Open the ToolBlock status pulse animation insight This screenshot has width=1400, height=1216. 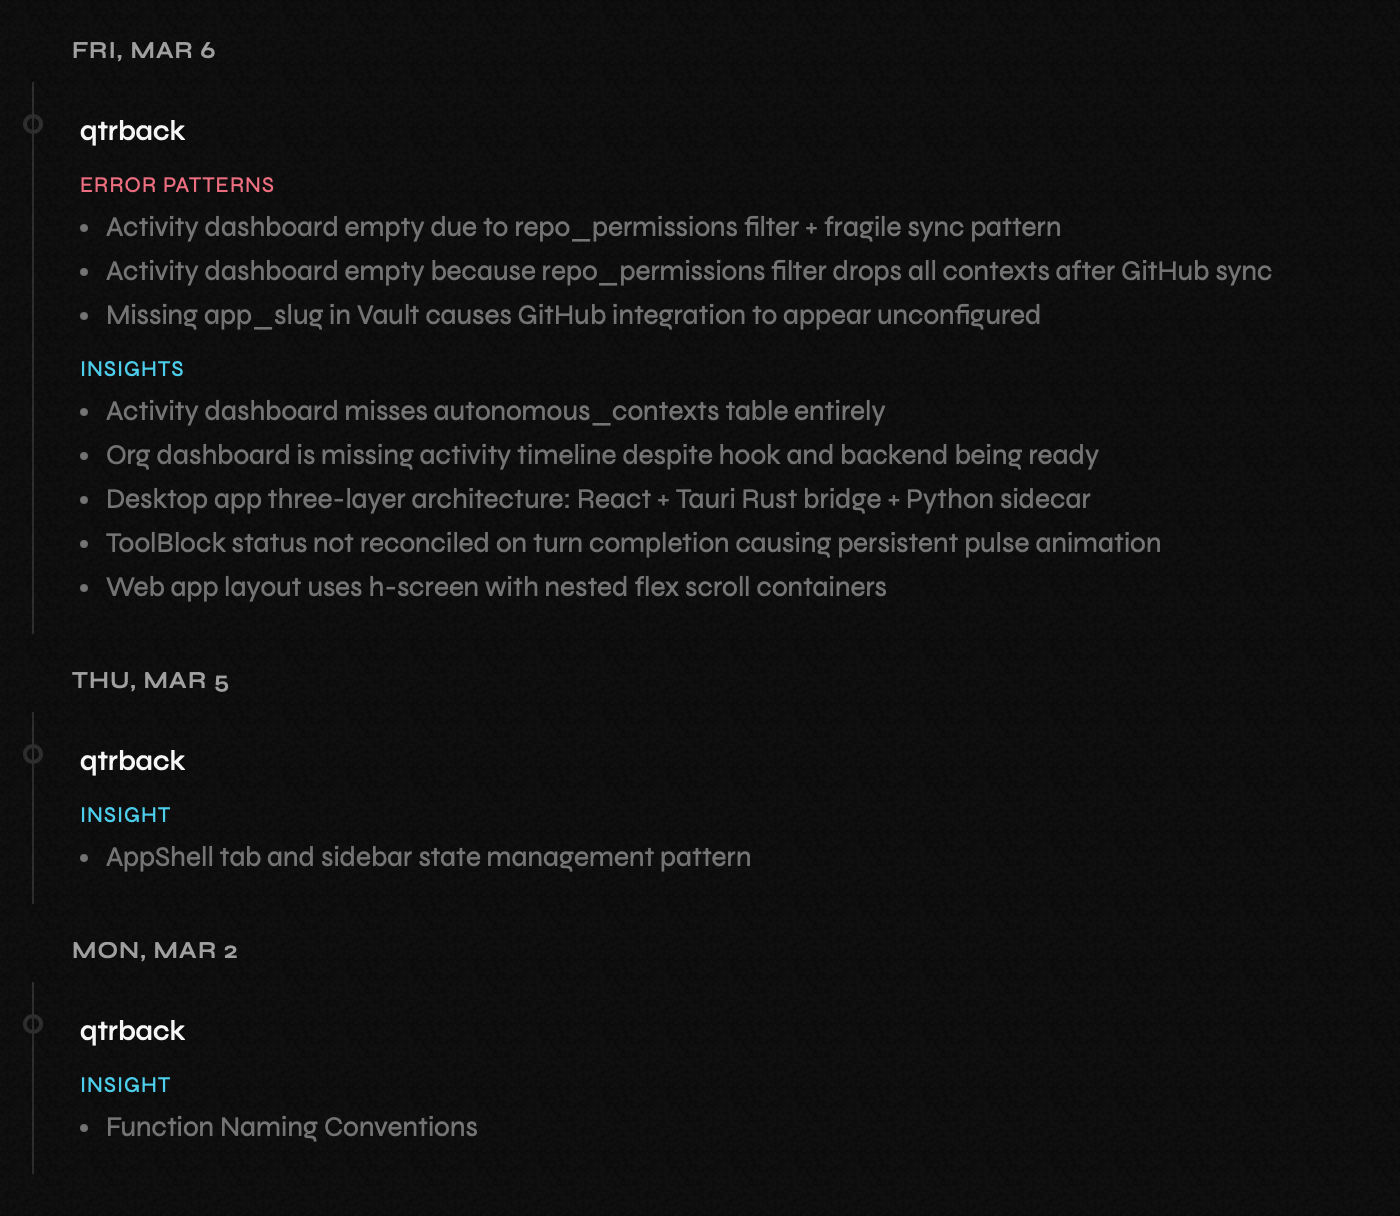pyautogui.click(x=633, y=544)
